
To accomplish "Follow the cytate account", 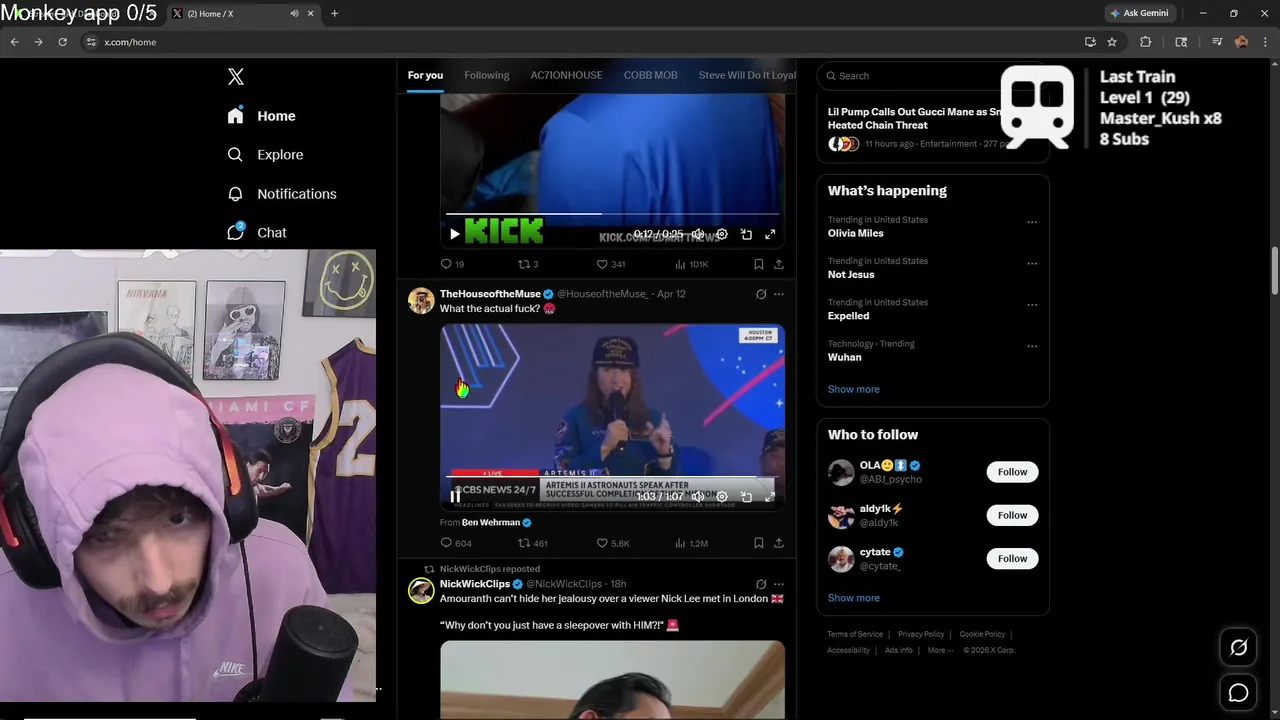I will coord(1012,558).
